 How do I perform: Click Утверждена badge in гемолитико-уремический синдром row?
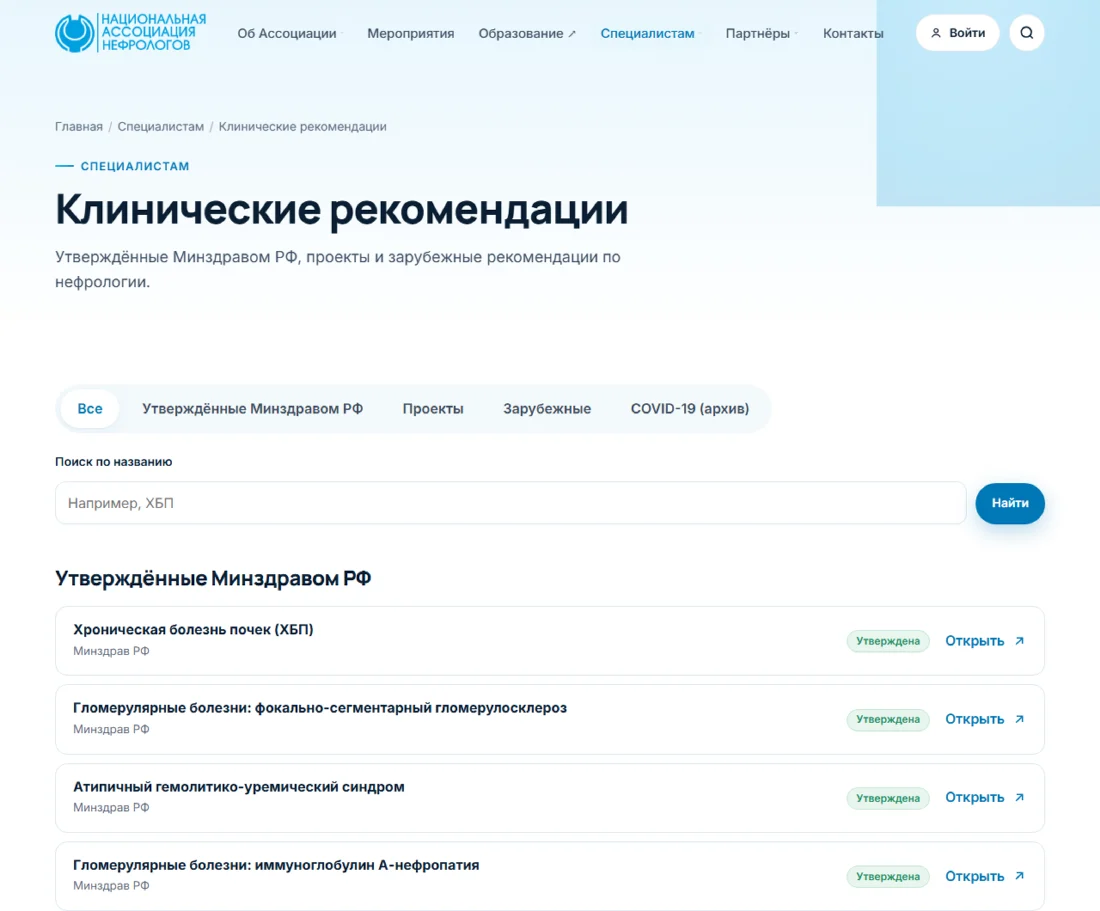pyautogui.click(x=887, y=798)
